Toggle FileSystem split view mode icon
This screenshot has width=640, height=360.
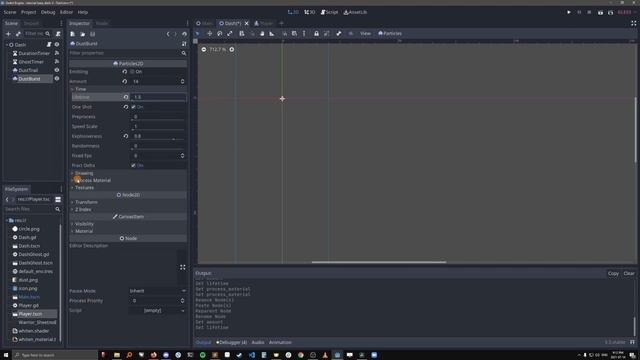[58, 199]
